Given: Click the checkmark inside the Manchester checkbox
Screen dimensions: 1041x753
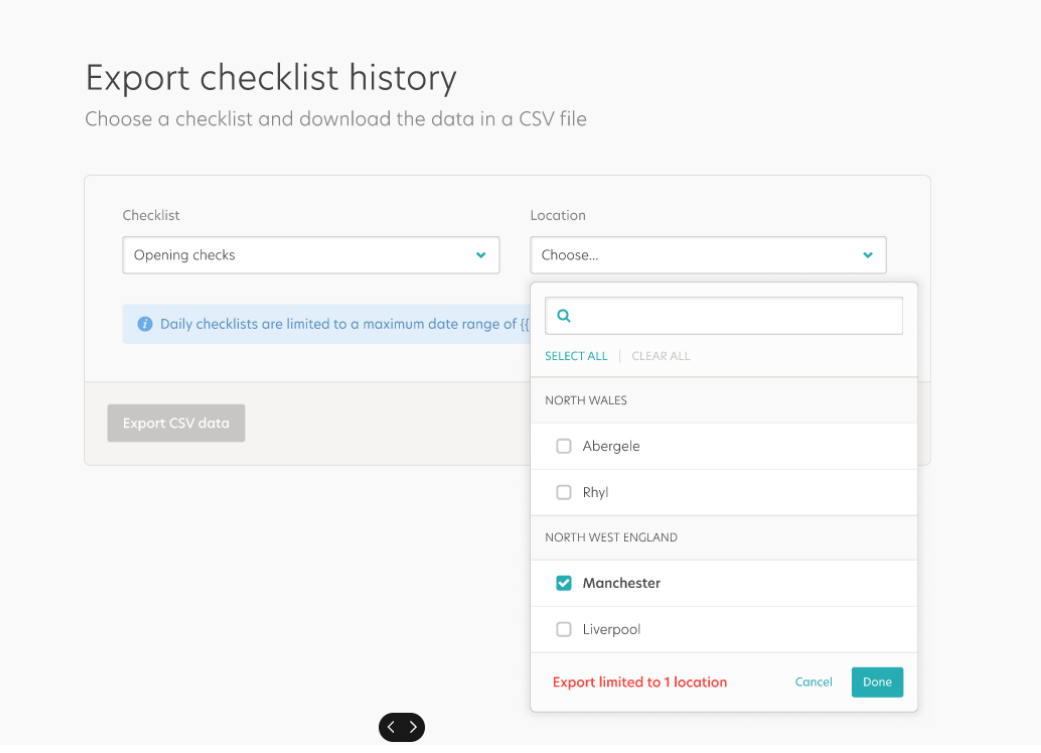Looking at the screenshot, I should [564, 583].
